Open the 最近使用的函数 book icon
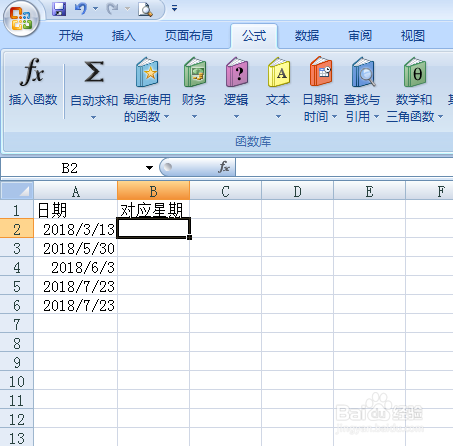453x446 pixels. pyautogui.click(x=147, y=72)
